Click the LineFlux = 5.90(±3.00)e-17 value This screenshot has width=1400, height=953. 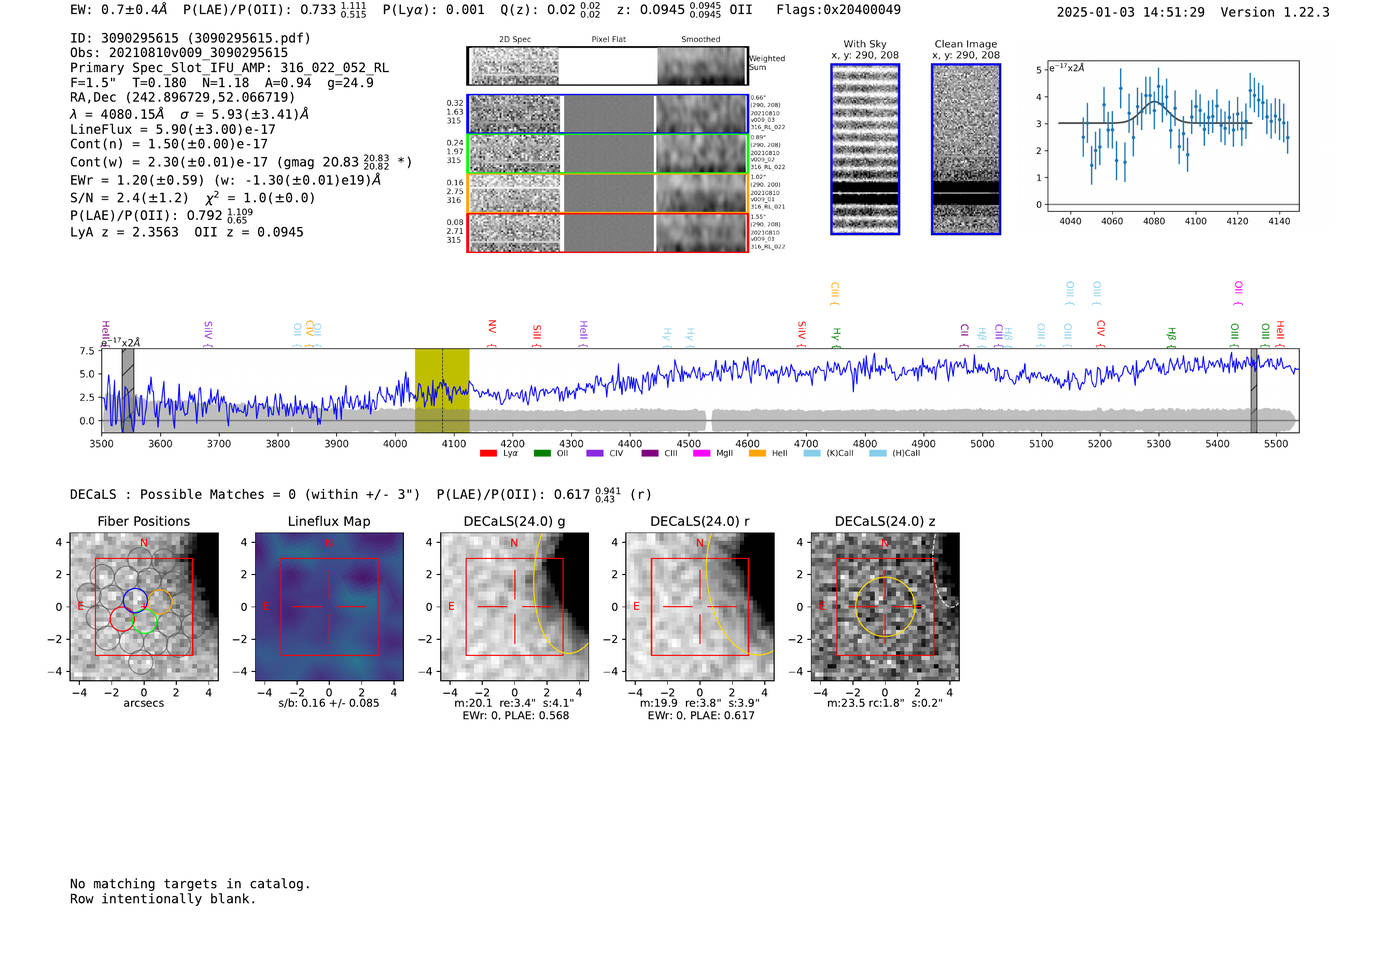pyautogui.click(x=173, y=129)
